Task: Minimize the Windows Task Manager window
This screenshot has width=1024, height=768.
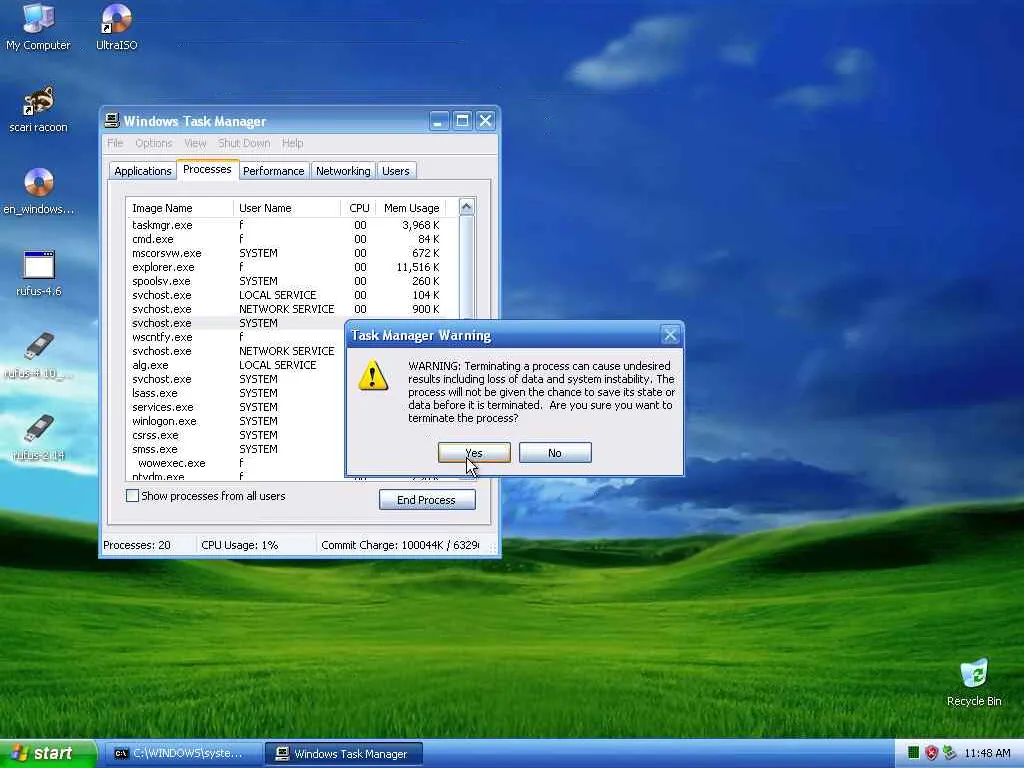Action: point(440,121)
